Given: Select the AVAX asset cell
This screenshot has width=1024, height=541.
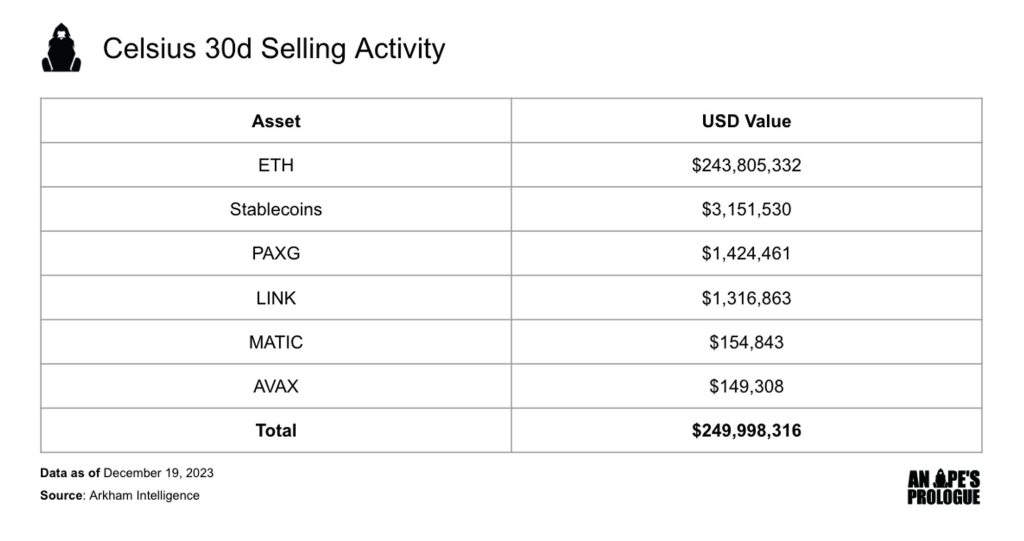Looking at the screenshot, I should (276, 386).
